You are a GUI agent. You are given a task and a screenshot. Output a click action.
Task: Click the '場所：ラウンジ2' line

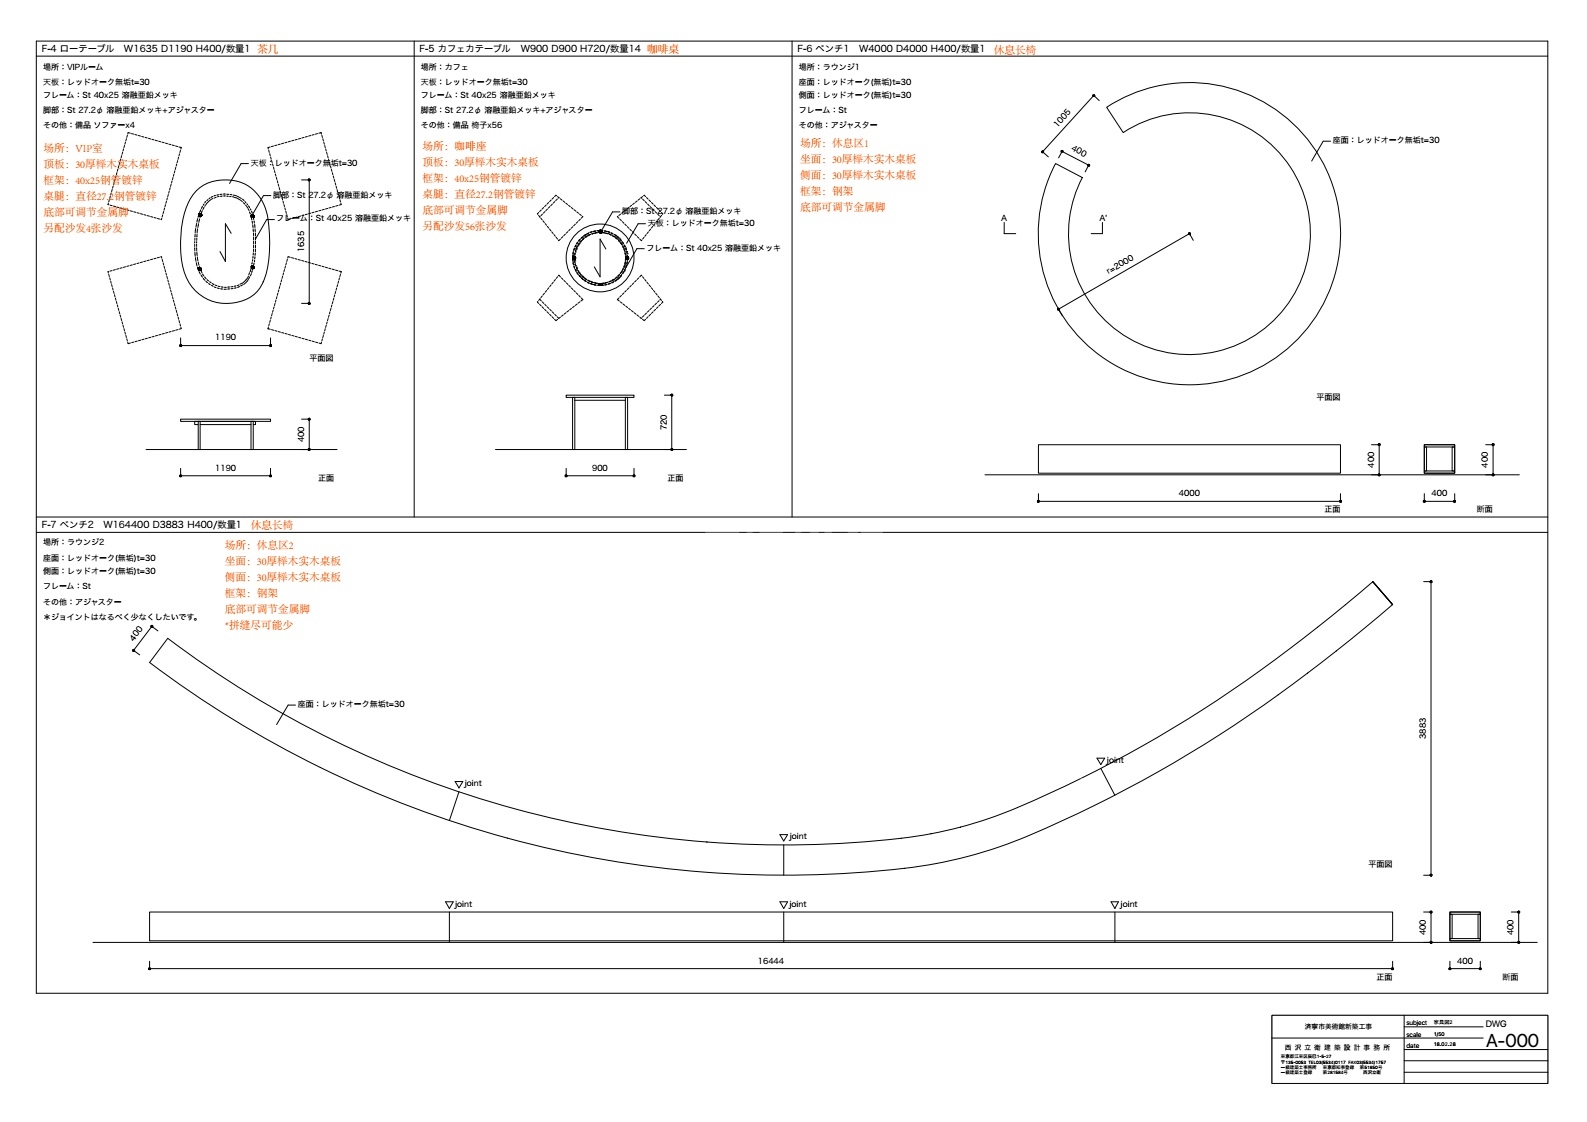[74, 542]
